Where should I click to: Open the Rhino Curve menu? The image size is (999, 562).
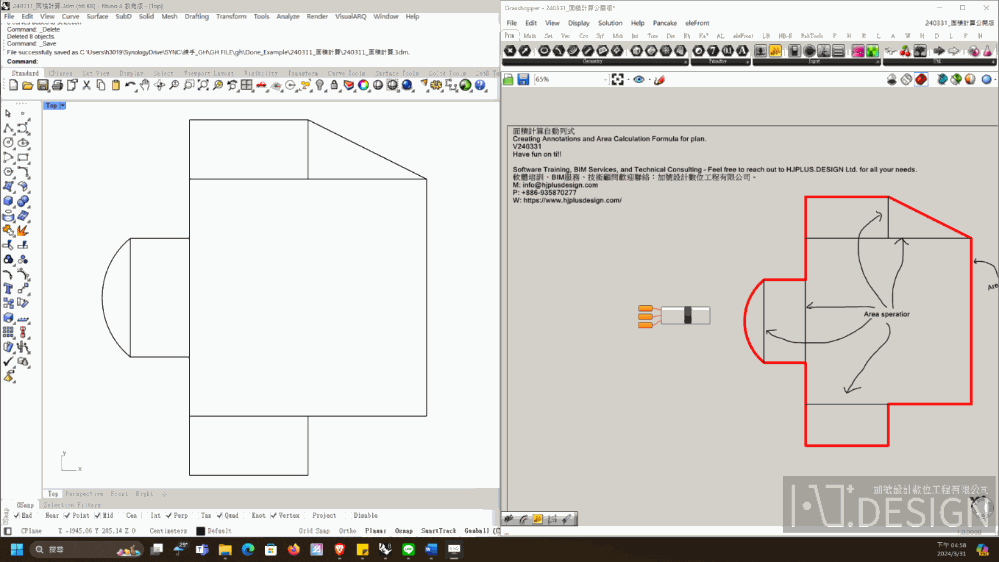[70, 17]
